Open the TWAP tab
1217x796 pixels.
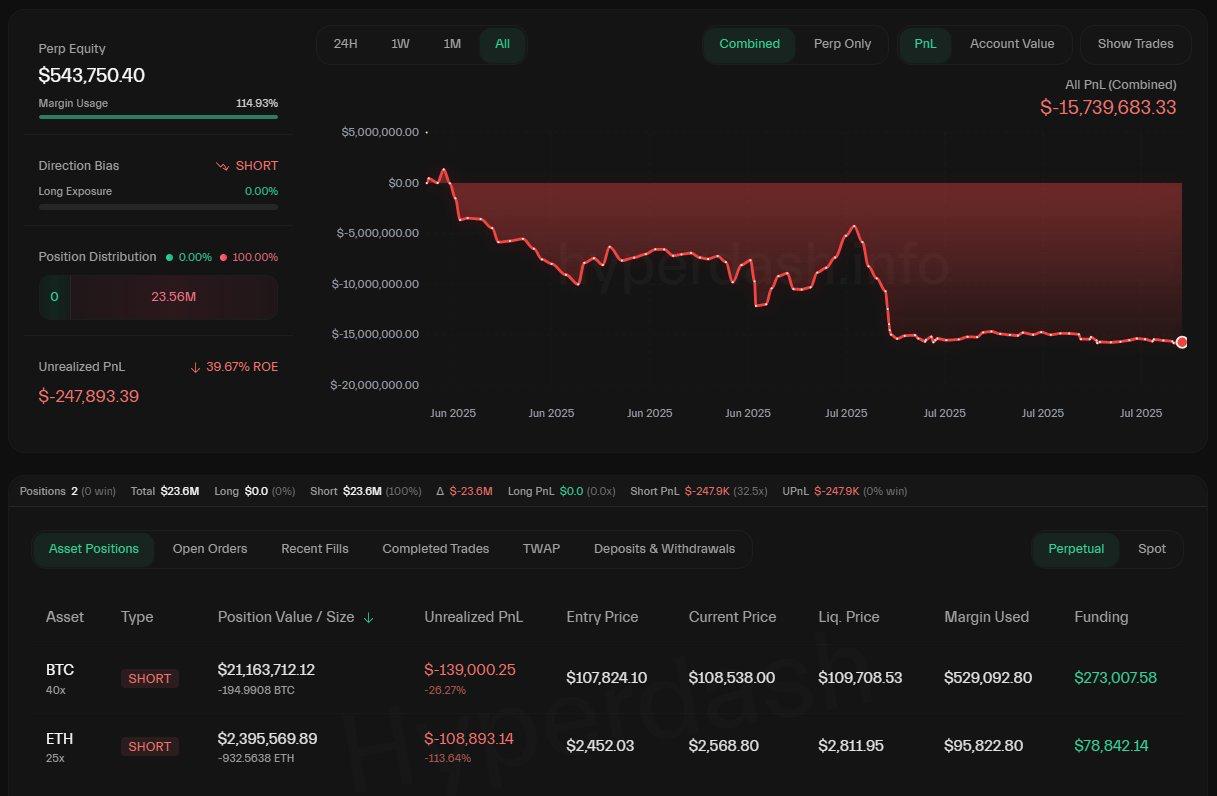click(541, 549)
